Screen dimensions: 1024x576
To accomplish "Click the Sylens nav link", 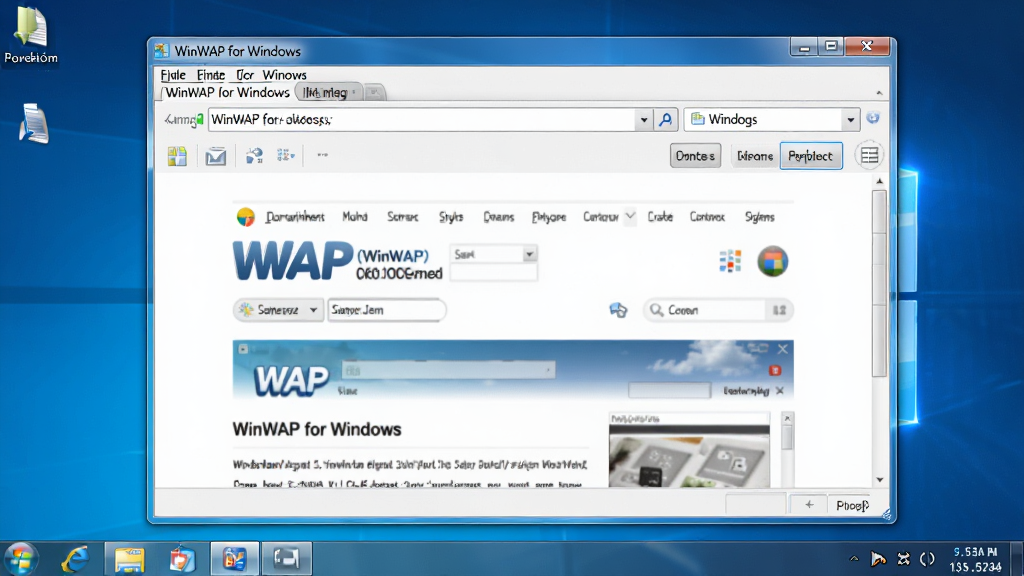I will tap(760, 217).
